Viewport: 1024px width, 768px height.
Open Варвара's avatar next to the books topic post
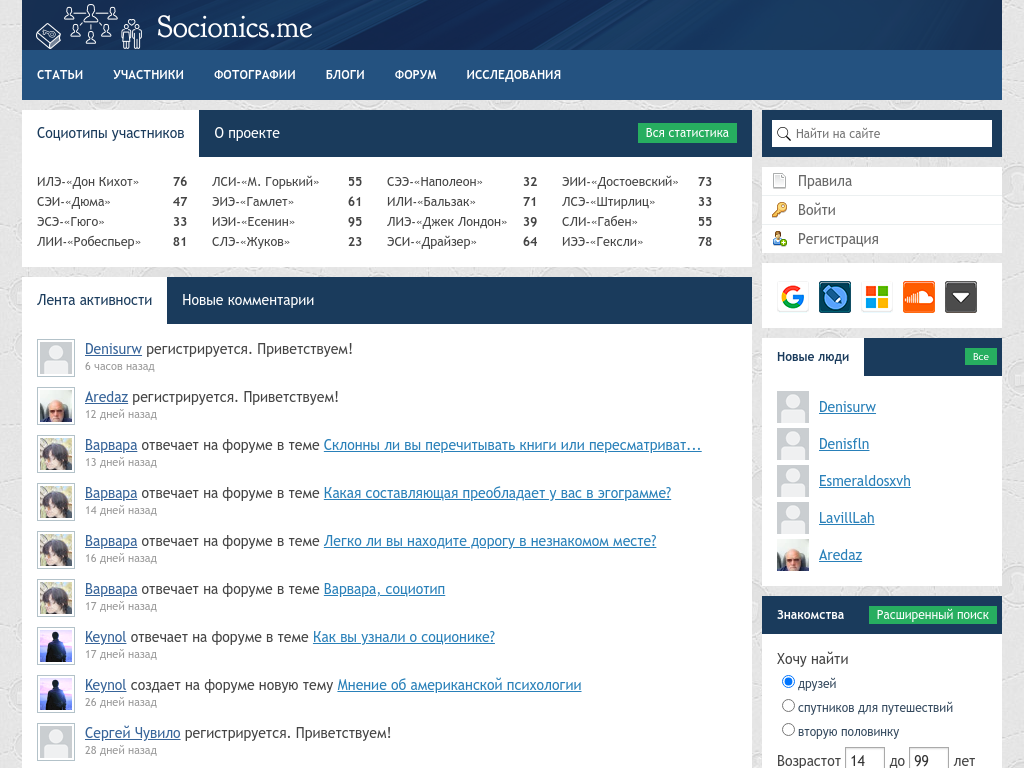(x=56, y=454)
